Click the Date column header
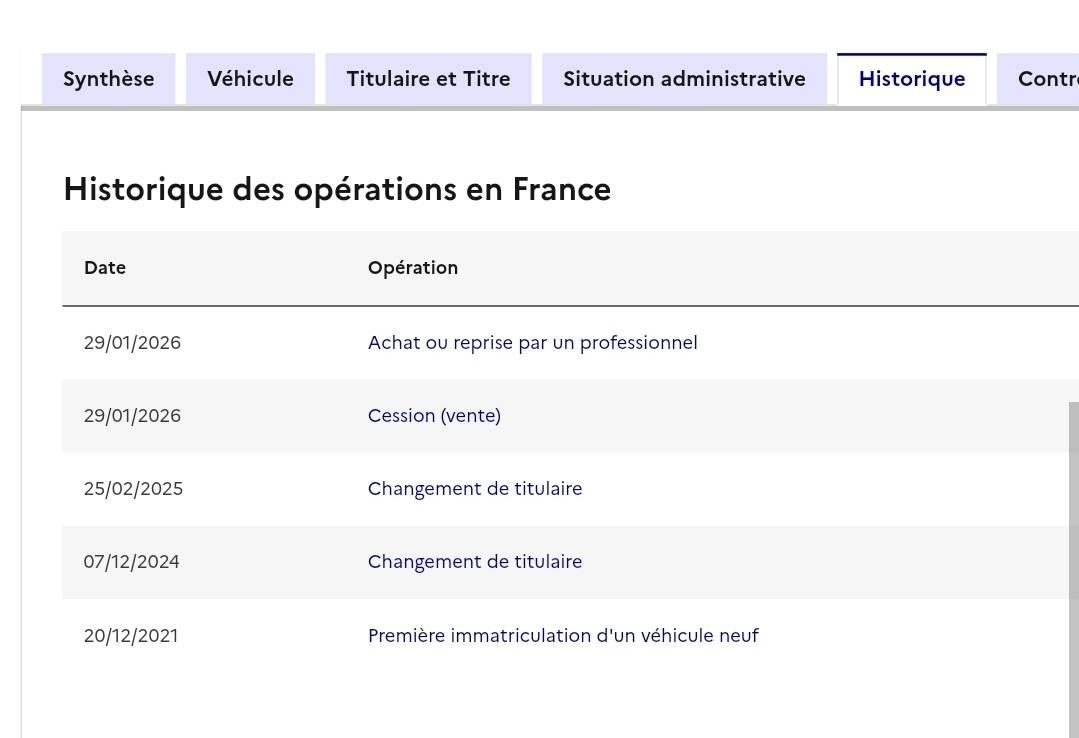Image resolution: width=1079 pixels, height=738 pixels. 105,268
